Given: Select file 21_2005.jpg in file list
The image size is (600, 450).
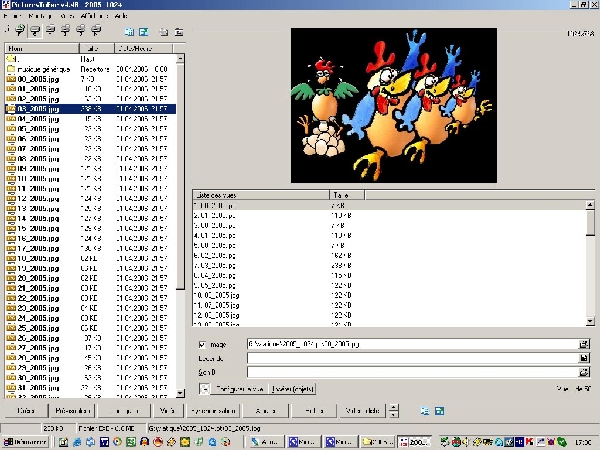Looking at the screenshot, I should click(x=91, y=288).
